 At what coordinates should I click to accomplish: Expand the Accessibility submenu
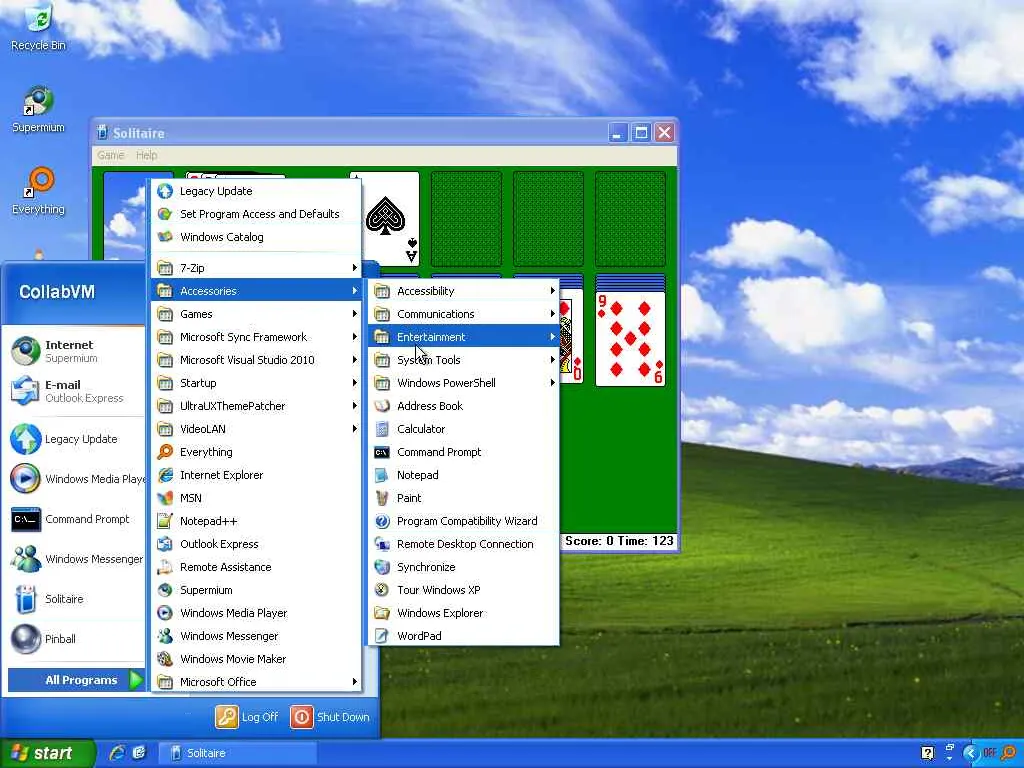(x=464, y=291)
